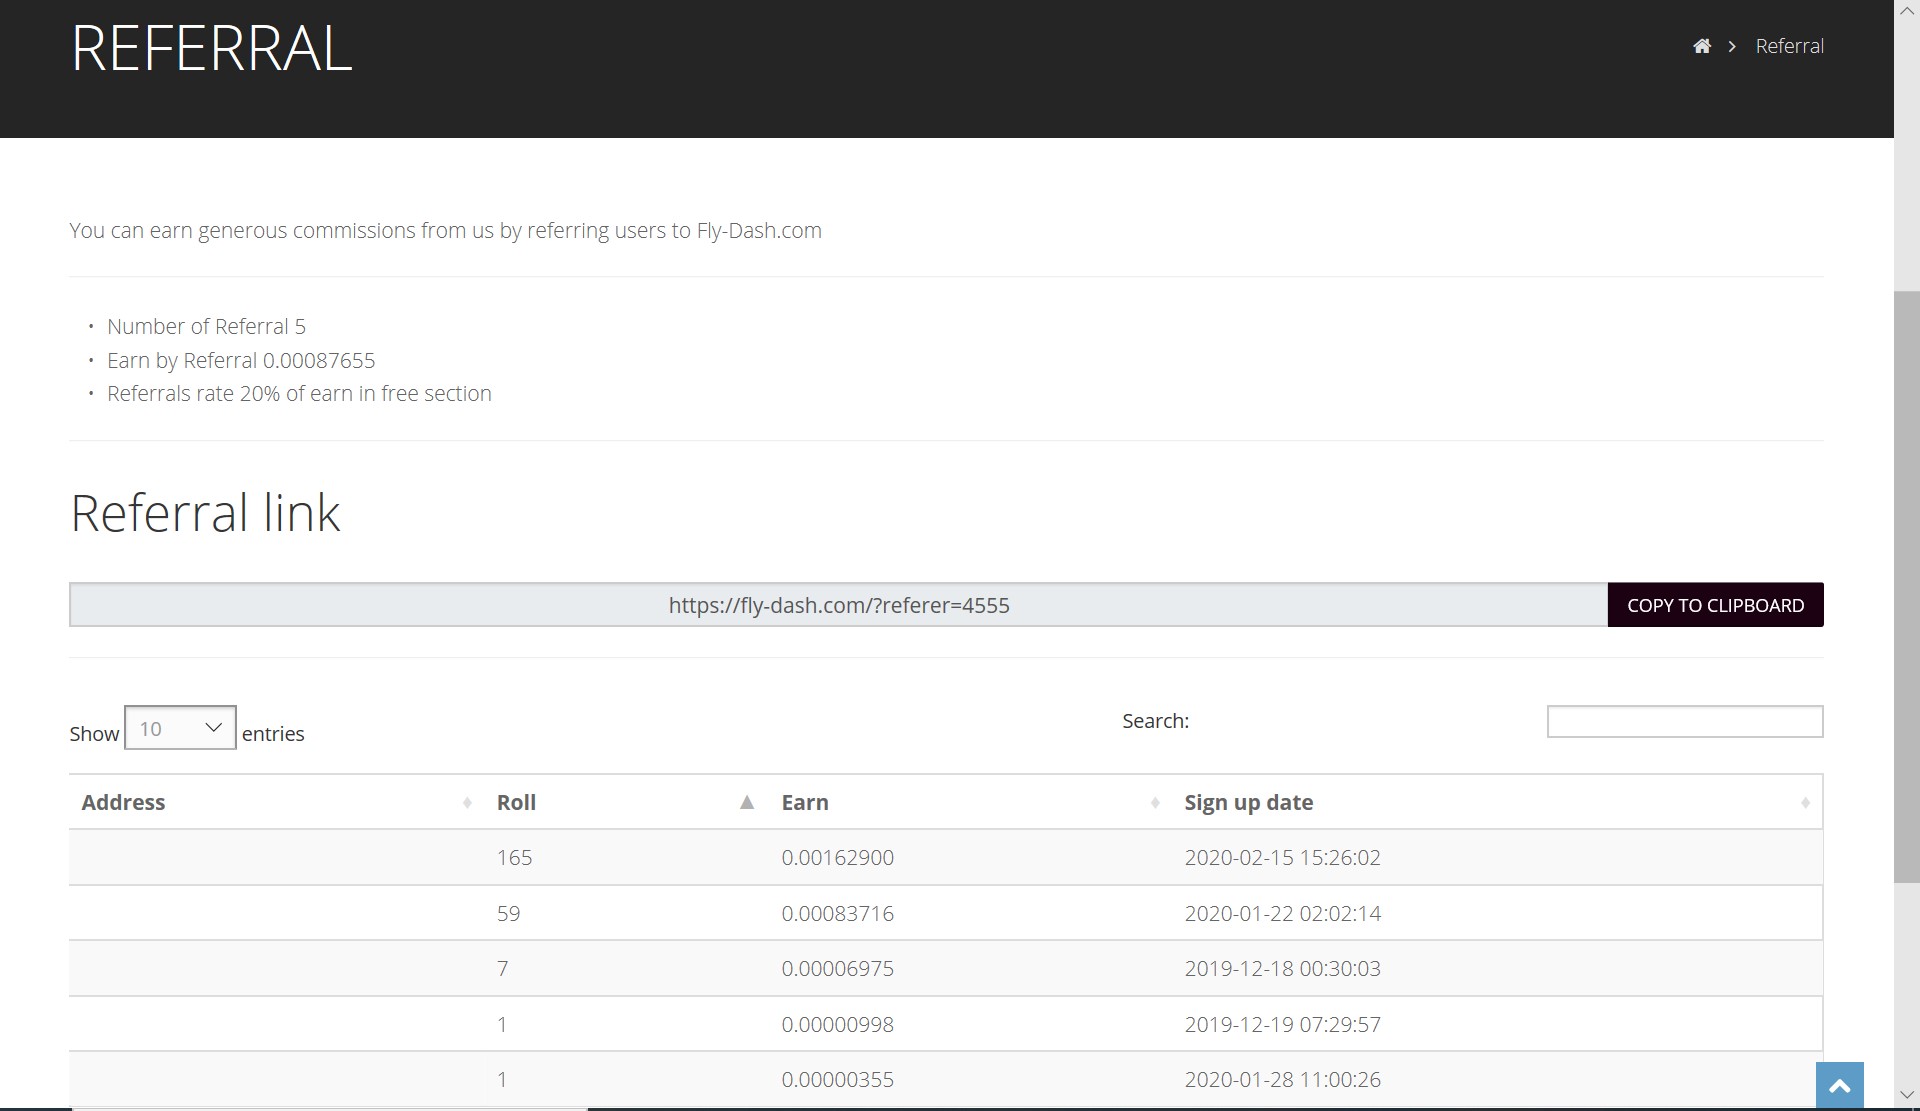This screenshot has width=1920, height=1111.
Task: Sort by Roll column triangle icon
Action: pyautogui.click(x=746, y=802)
